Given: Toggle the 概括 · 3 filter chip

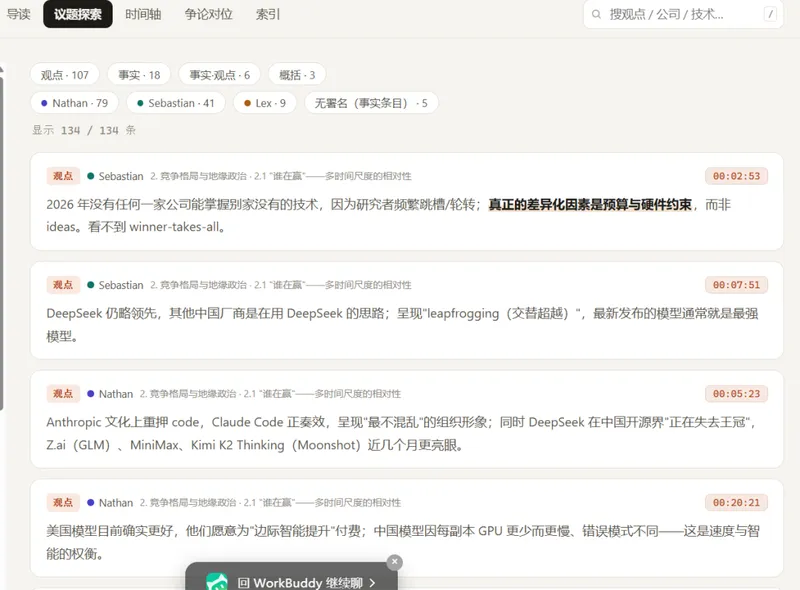Looking at the screenshot, I should tap(297, 75).
